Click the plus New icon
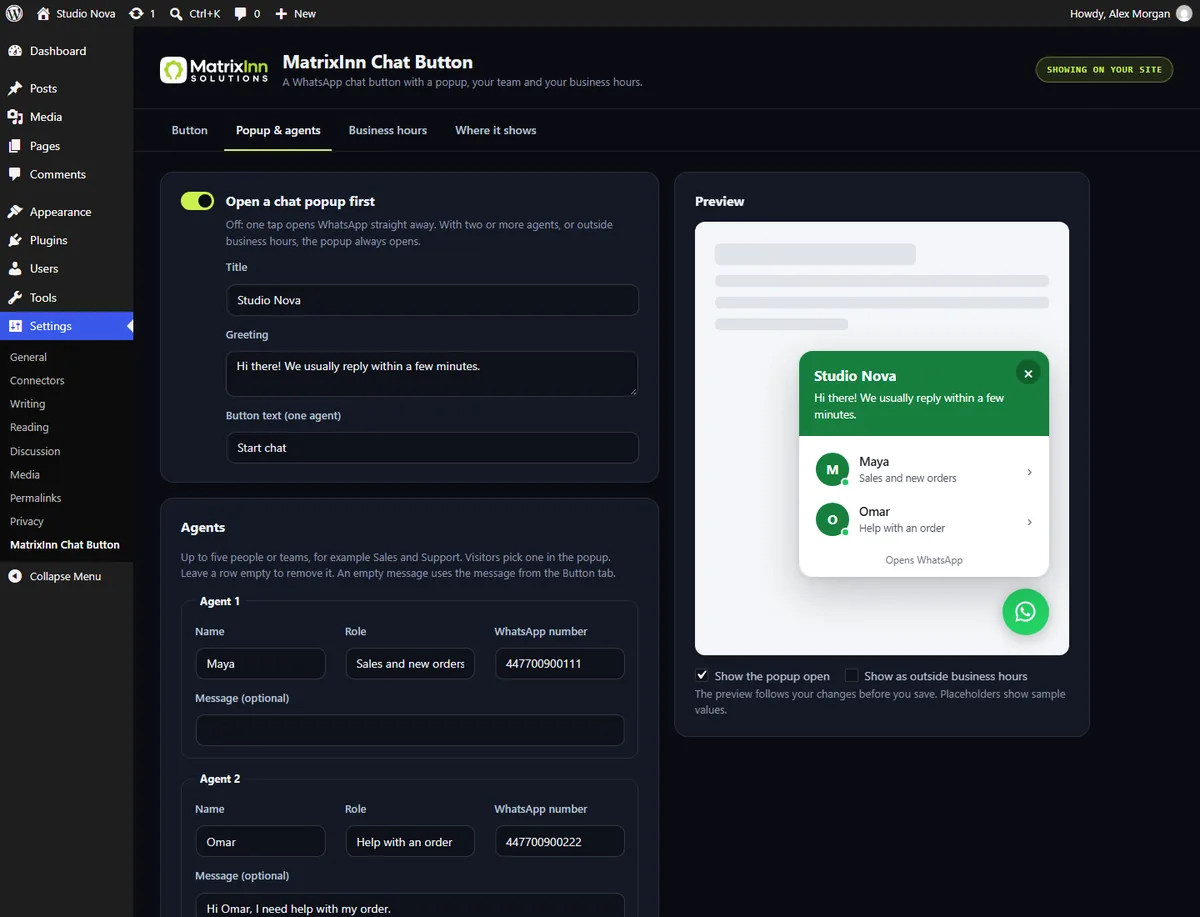This screenshot has width=1200, height=917. 281,14
